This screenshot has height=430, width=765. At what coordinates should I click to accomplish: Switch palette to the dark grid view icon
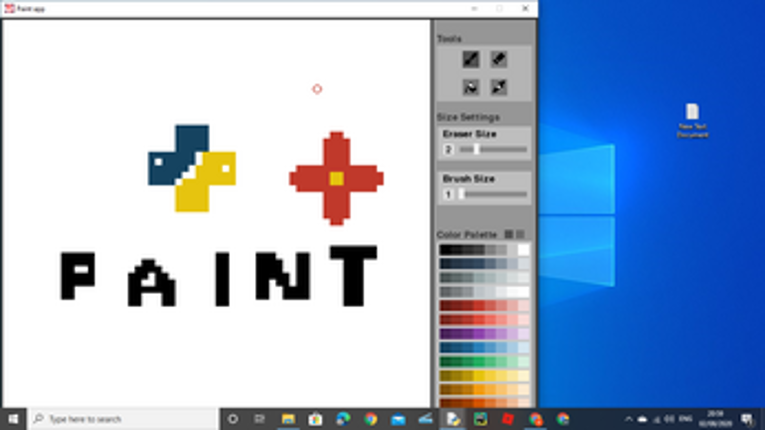(508, 234)
